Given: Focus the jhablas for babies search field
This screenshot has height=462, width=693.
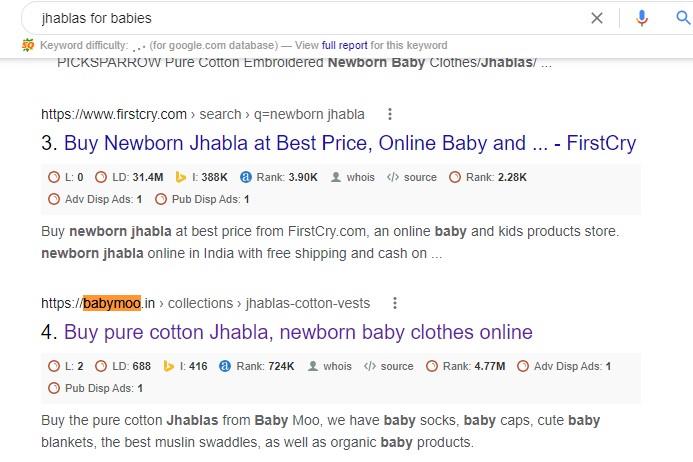Looking at the screenshot, I should [x=309, y=18].
